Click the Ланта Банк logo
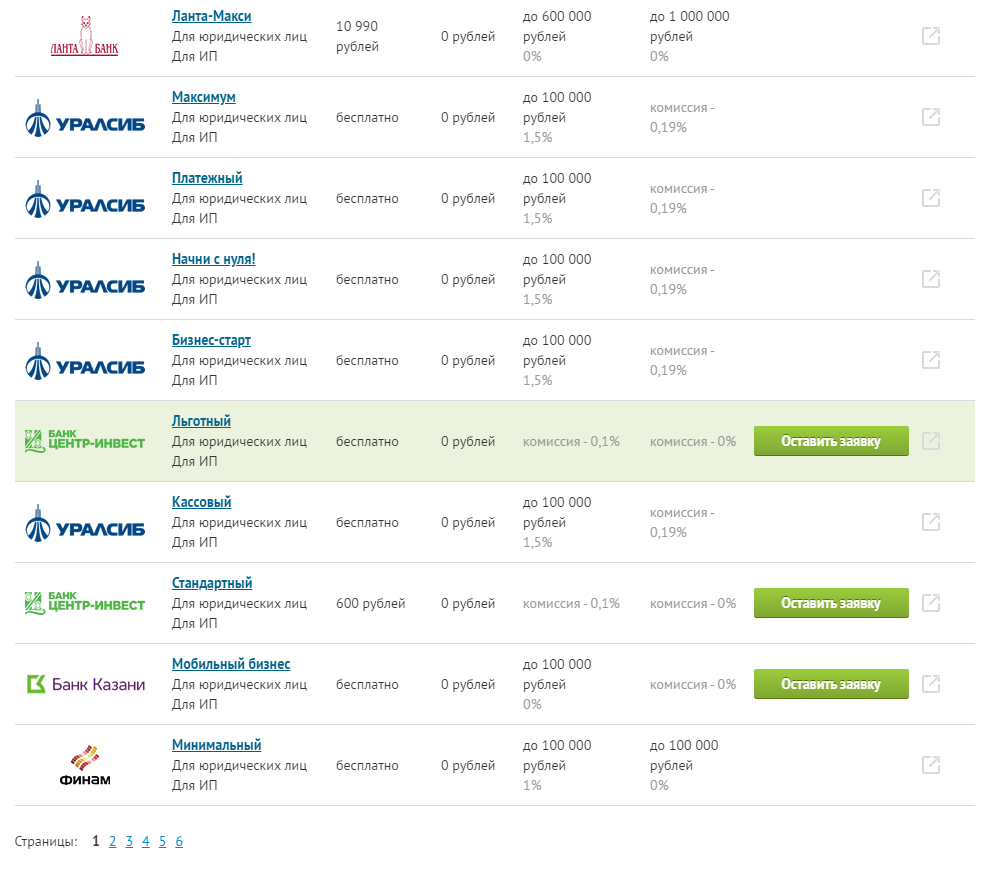The image size is (984, 874). [85, 36]
